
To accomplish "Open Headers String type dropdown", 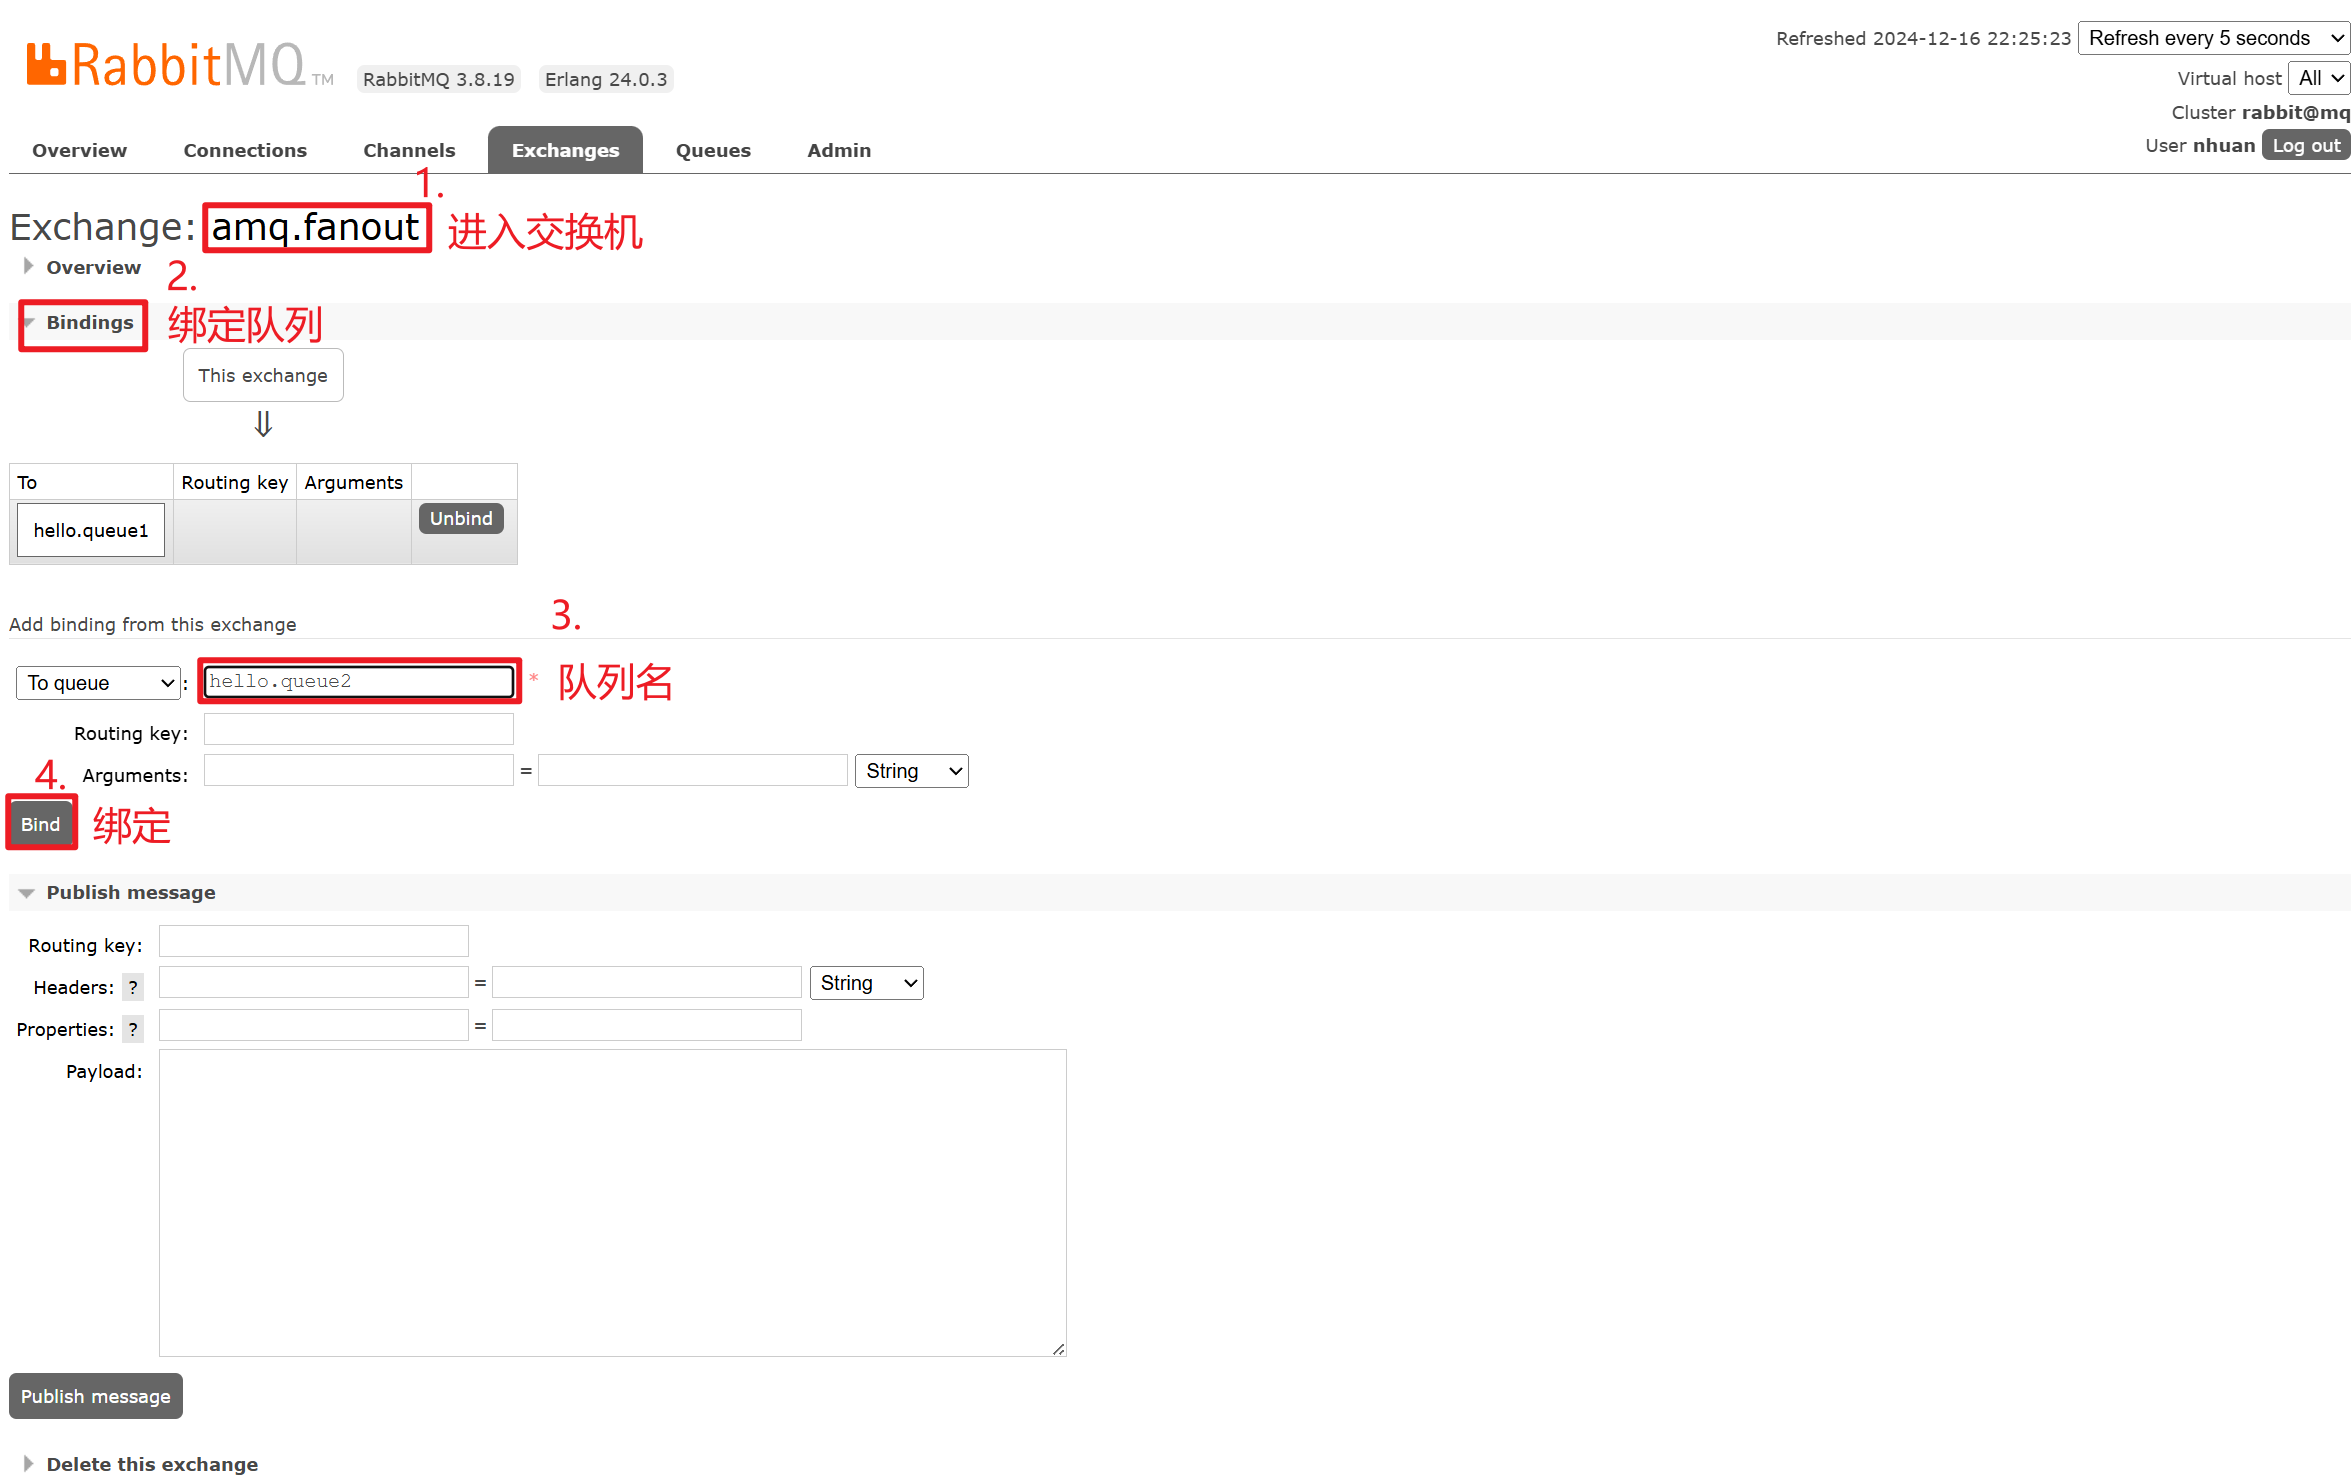I will tap(866, 983).
